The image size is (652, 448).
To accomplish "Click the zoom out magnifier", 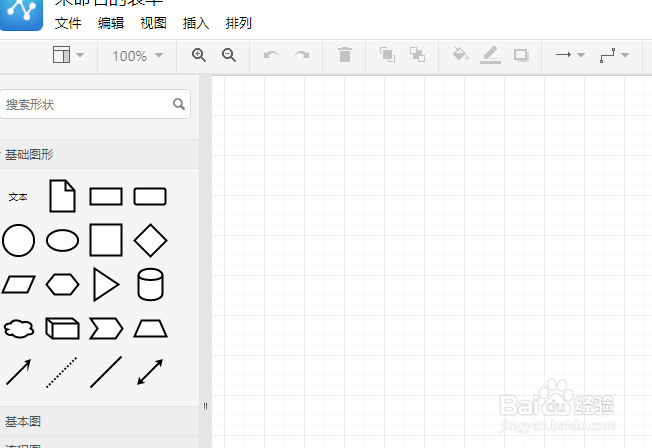I will pos(229,55).
